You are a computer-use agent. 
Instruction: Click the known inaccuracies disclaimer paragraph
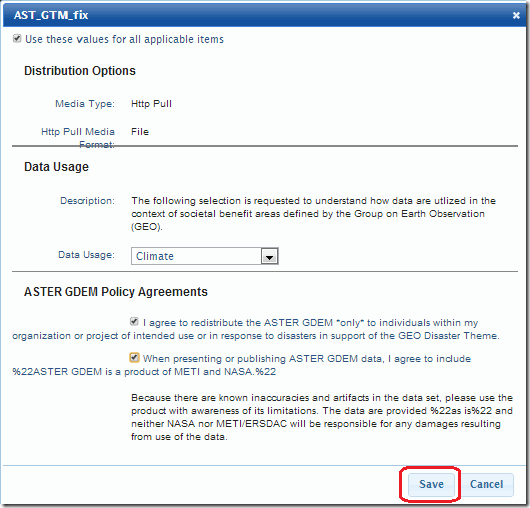click(322, 417)
